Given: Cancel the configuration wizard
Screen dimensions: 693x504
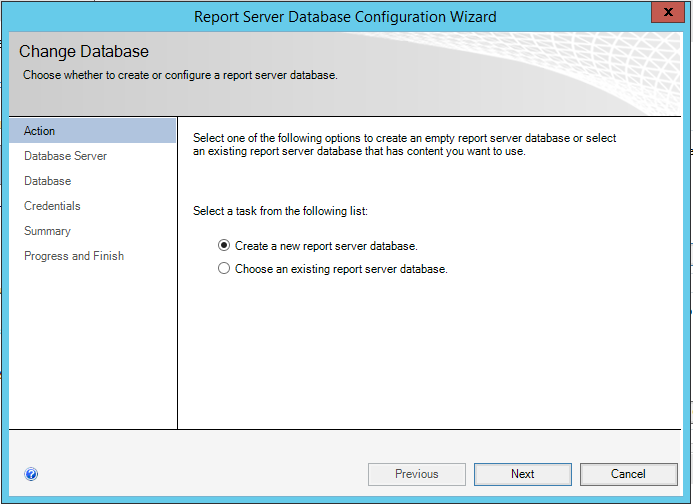Looking at the screenshot, I should [628, 474].
